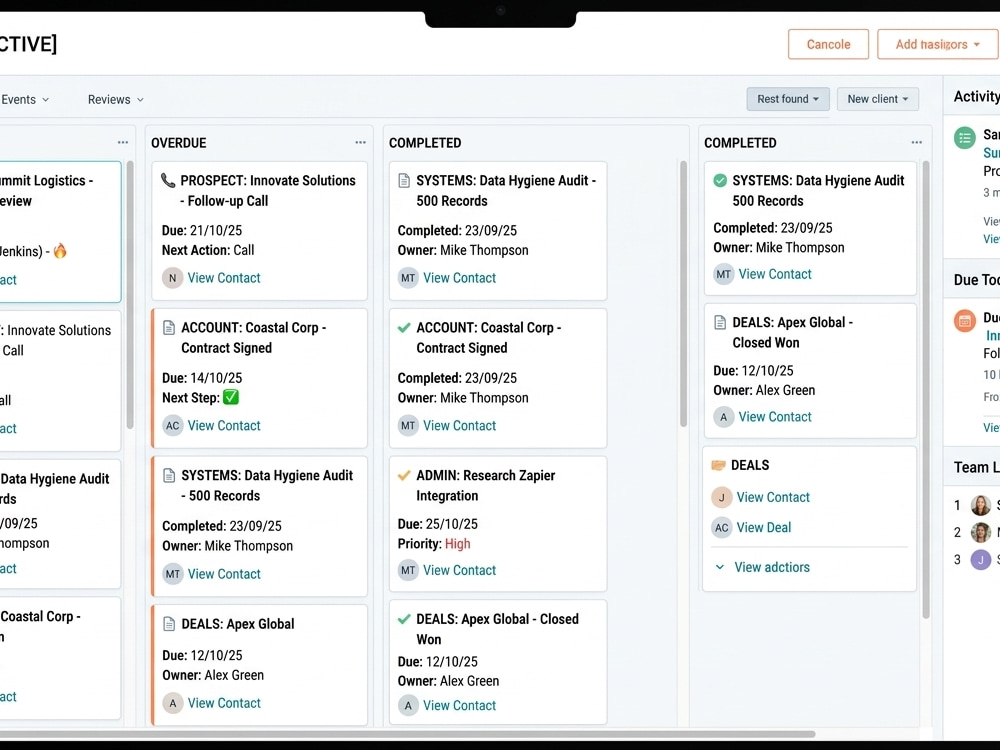Click Owner: Alex Green on overdue Apex Global card
The height and width of the screenshot is (750, 1000).
(212, 675)
